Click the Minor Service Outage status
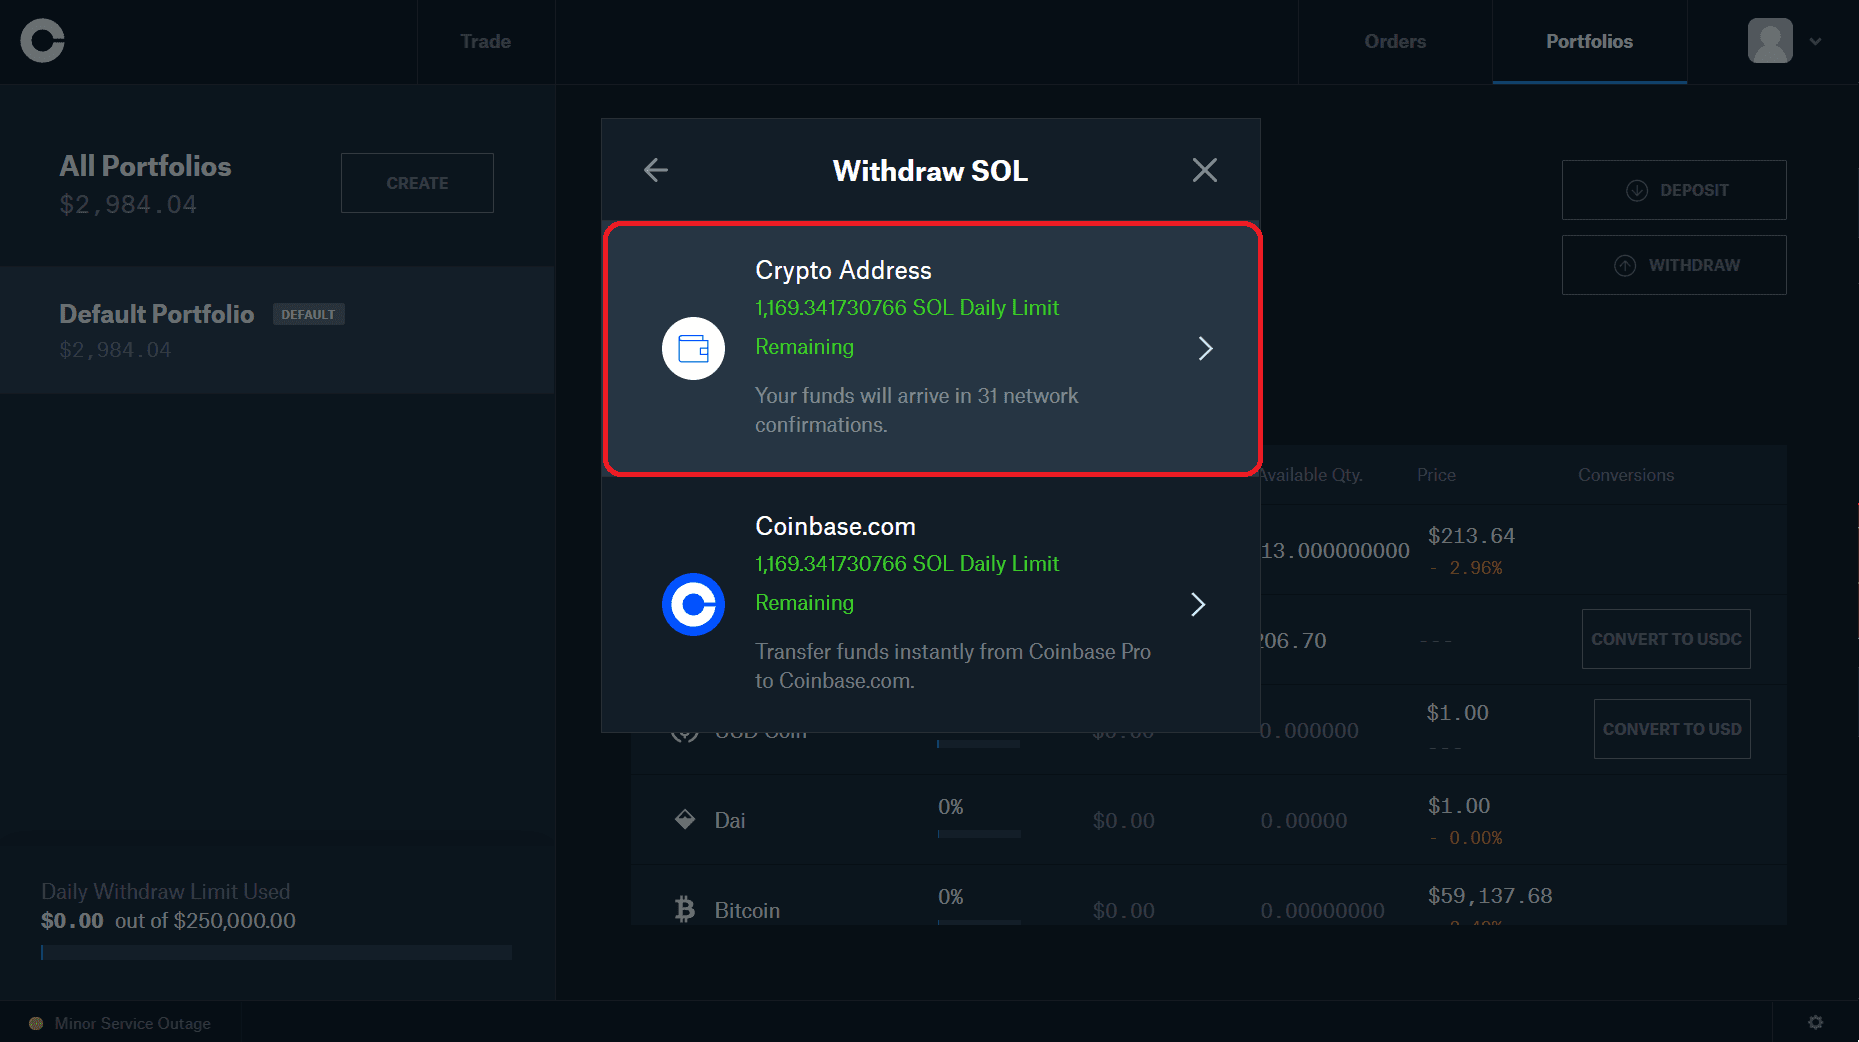Viewport: 1859px width, 1042px height. [x=132, y=1023]
